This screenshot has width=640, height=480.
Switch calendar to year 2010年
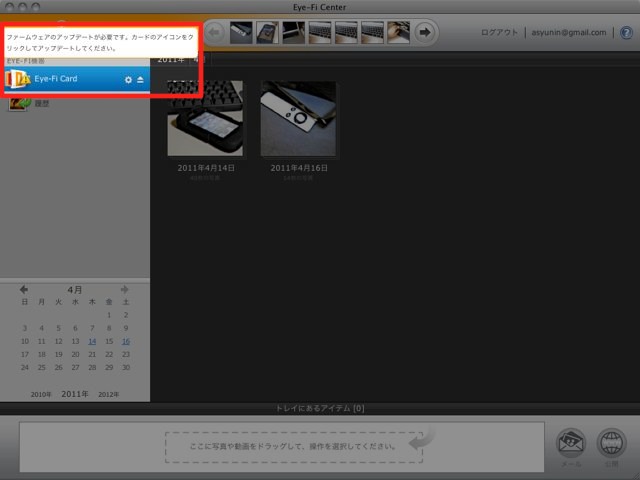tap(41, 394)
